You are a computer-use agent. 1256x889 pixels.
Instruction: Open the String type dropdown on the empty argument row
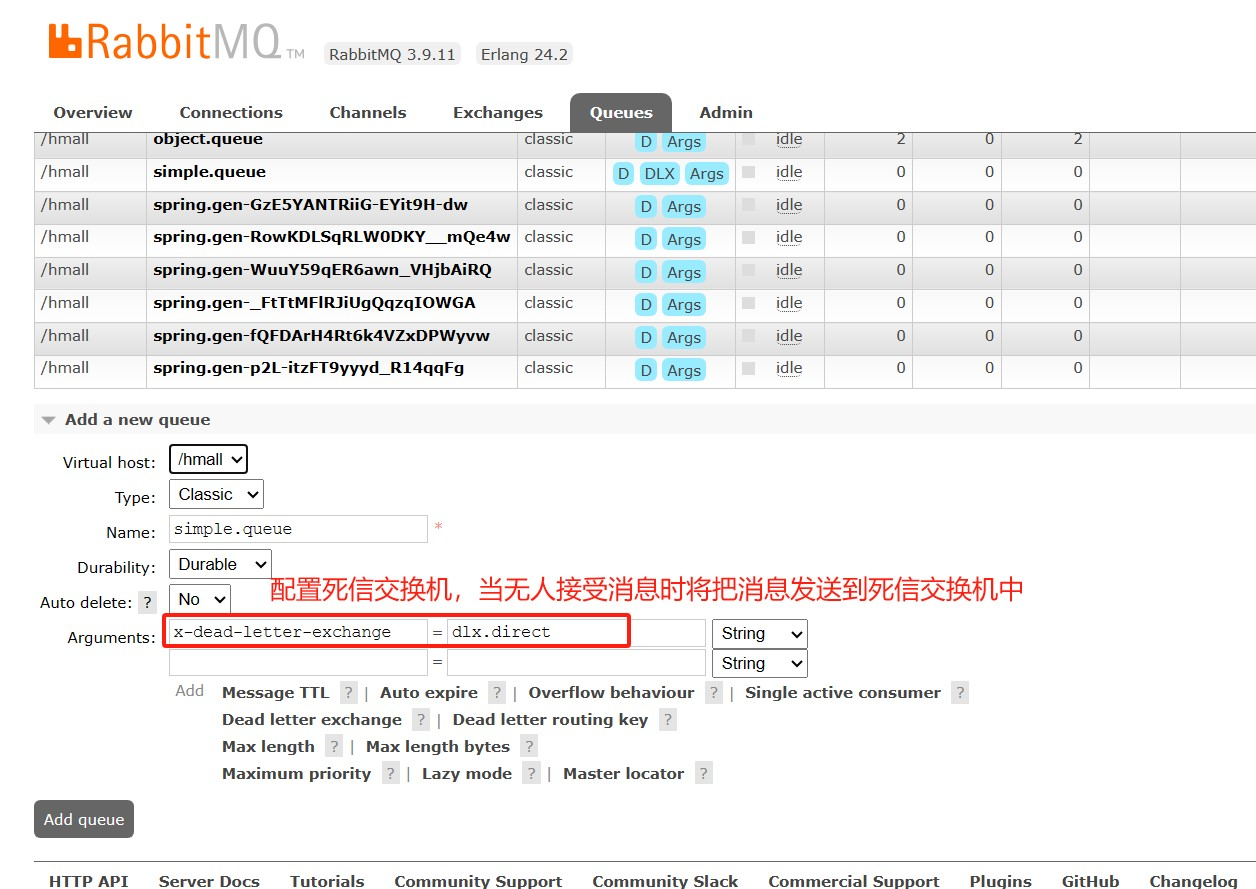[759, 664]
